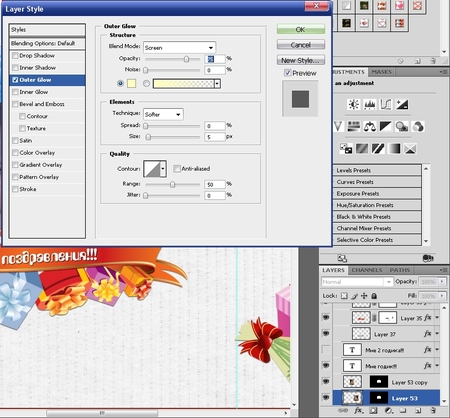Viewport: 450px width, 418px height.
Task: Click Add layer mask icon
Action: click(373, 410)
